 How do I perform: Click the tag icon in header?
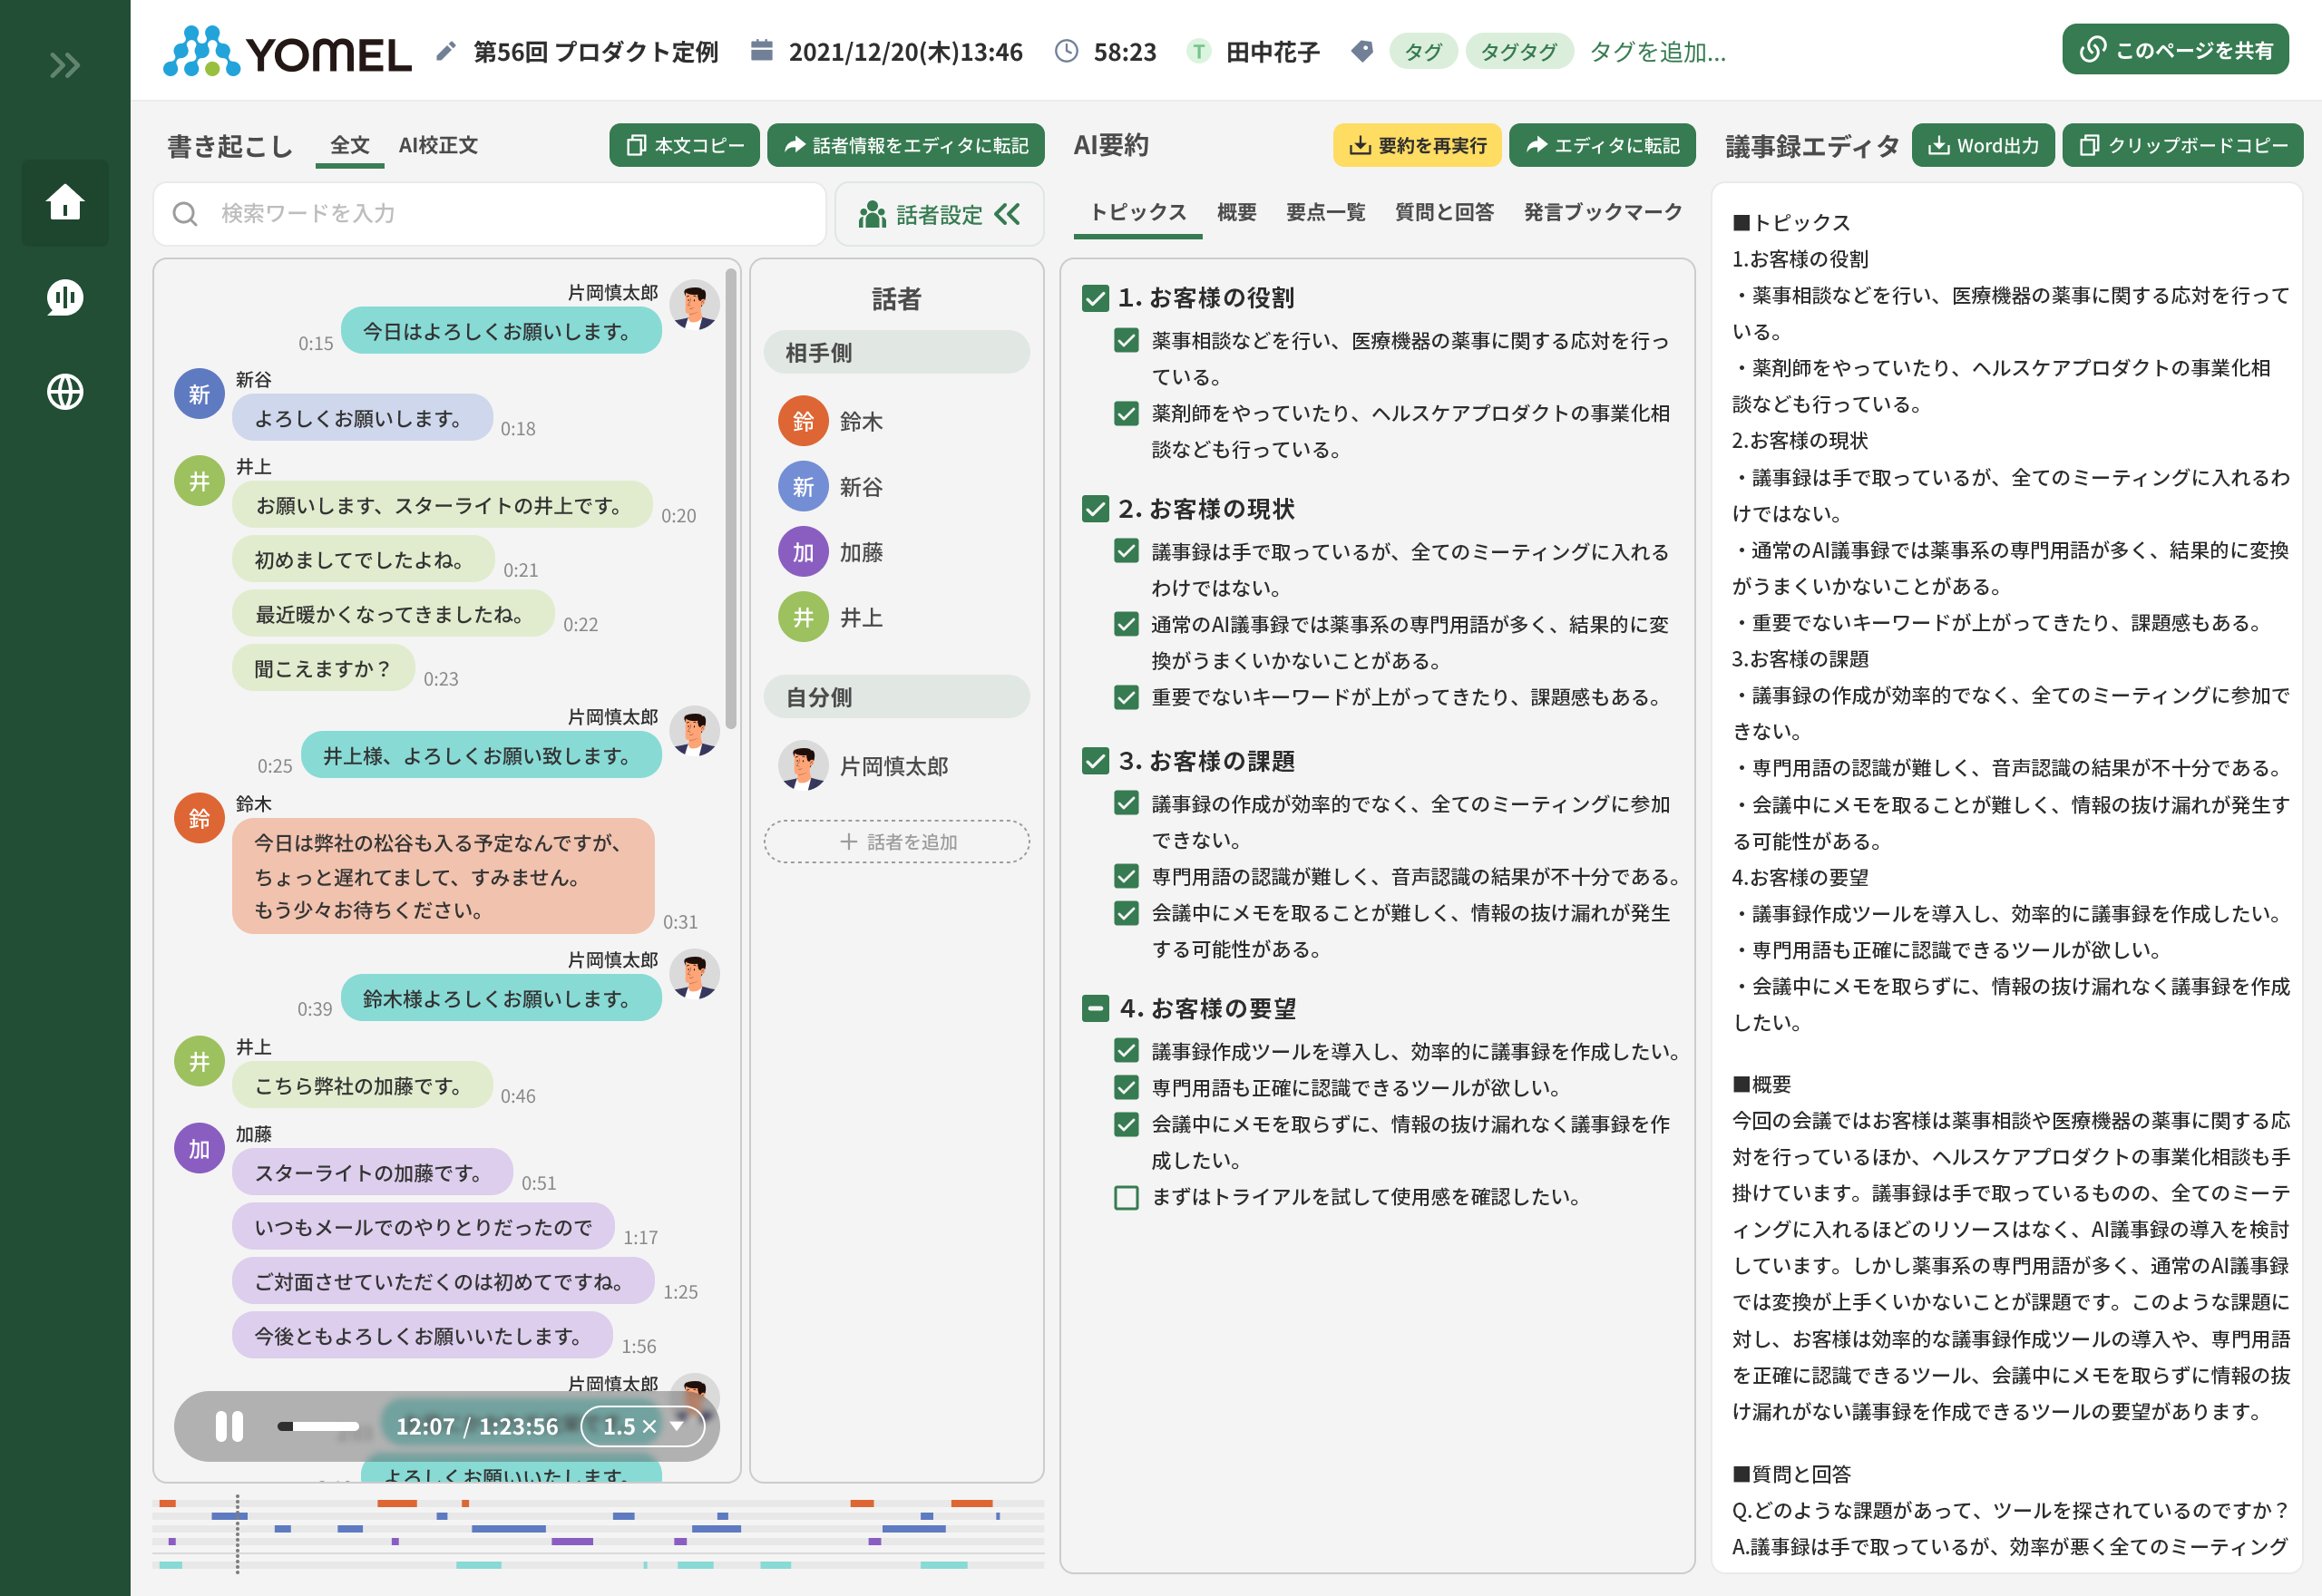(1361, 51)
